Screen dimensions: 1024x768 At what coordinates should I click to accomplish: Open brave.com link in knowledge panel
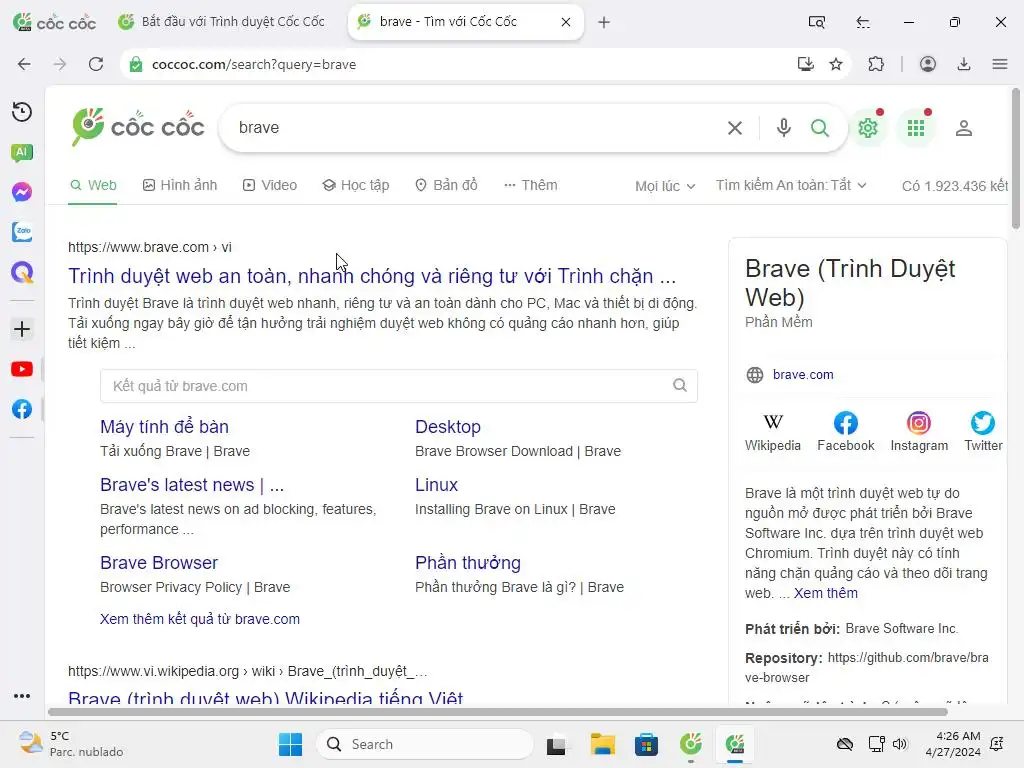[803, 375]
